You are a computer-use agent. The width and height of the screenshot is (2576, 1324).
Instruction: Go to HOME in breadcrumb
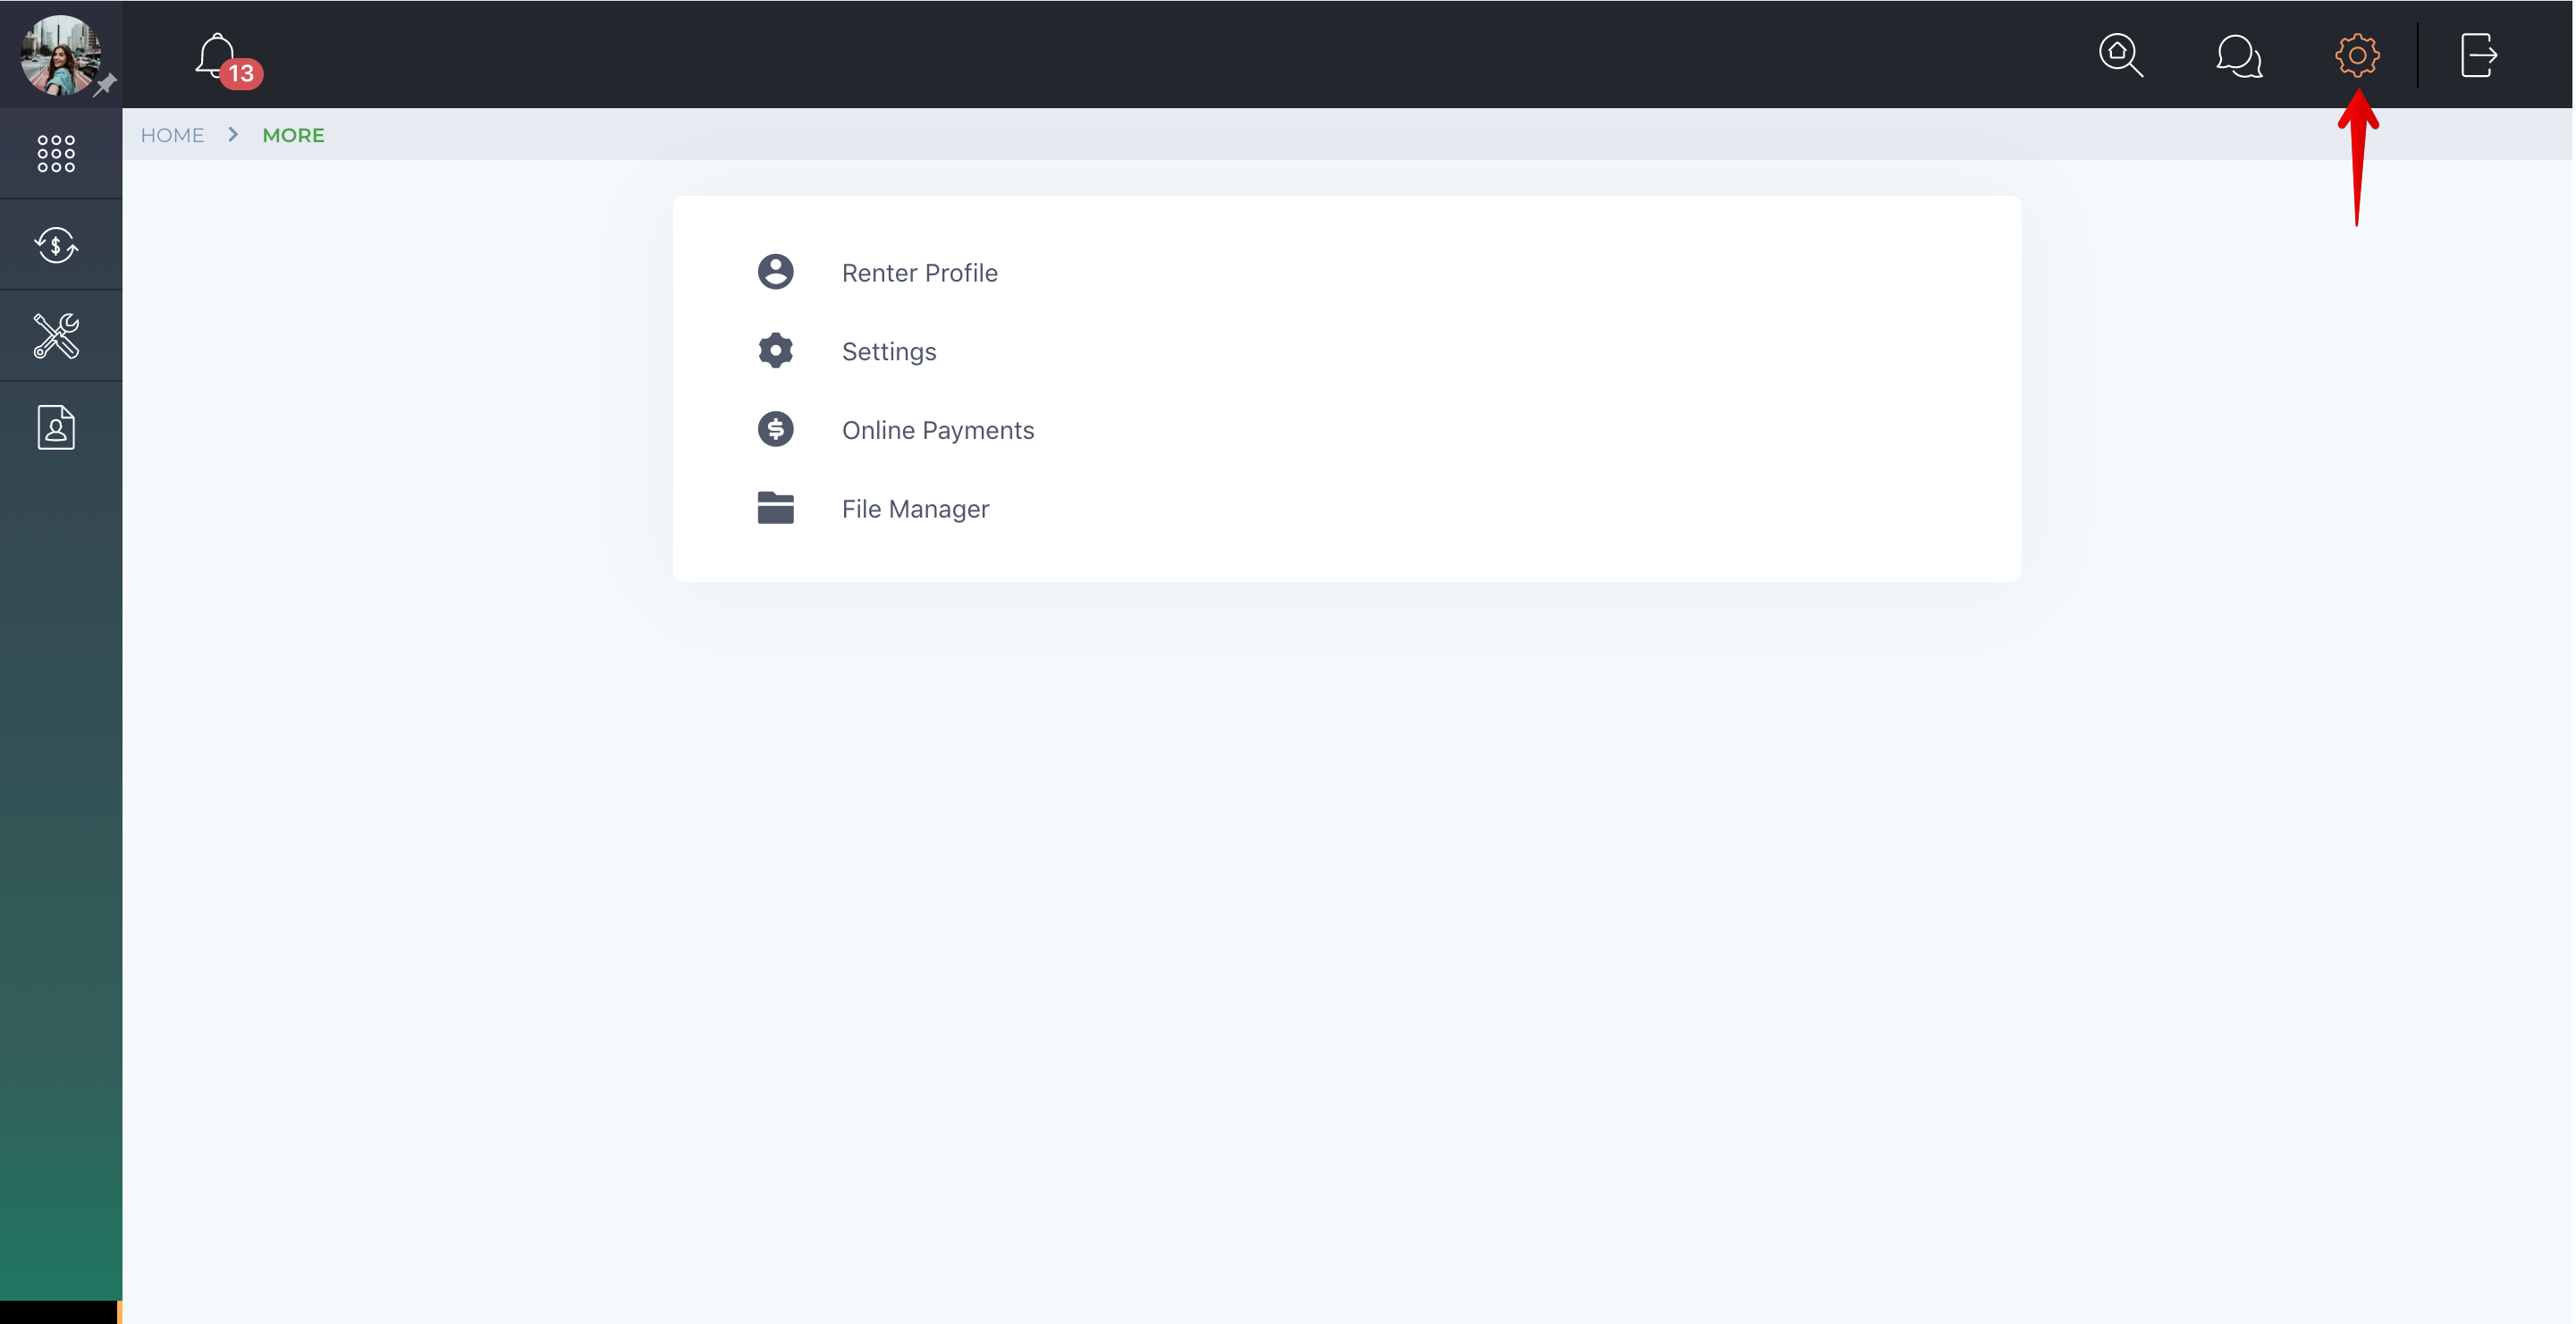(x=172, y=135)
